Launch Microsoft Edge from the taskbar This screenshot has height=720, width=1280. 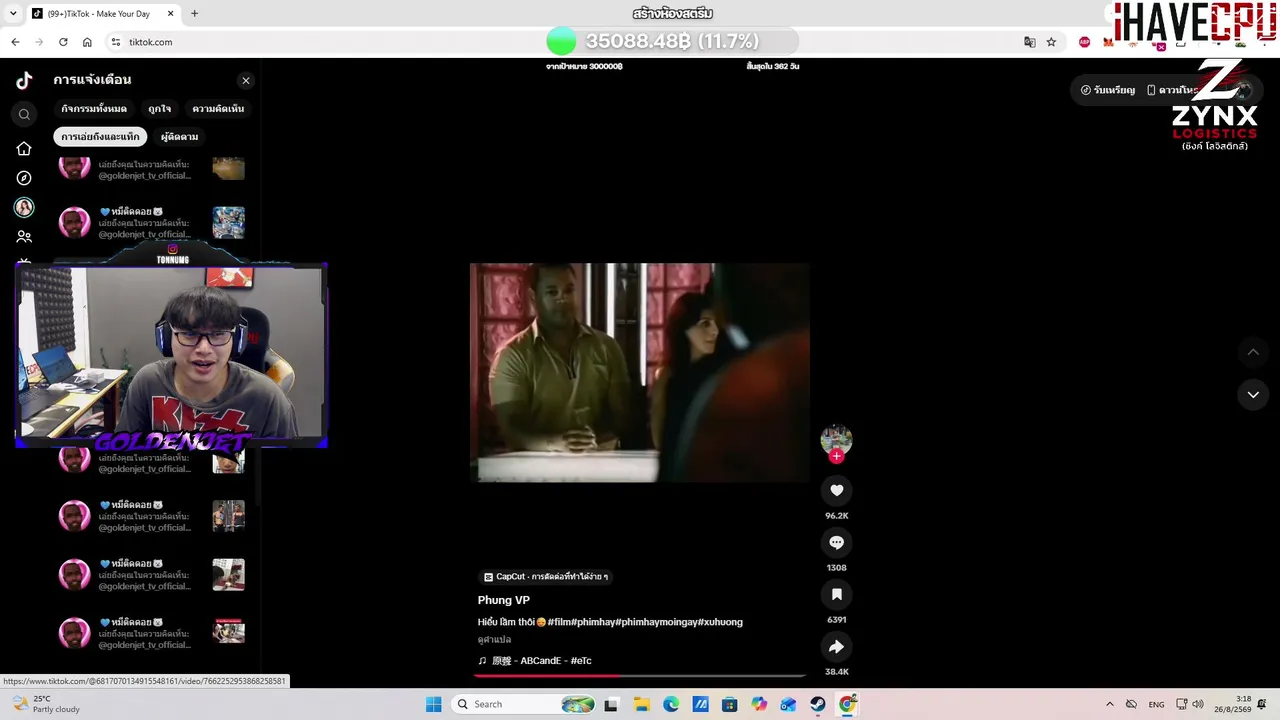[x=671, y=704]
